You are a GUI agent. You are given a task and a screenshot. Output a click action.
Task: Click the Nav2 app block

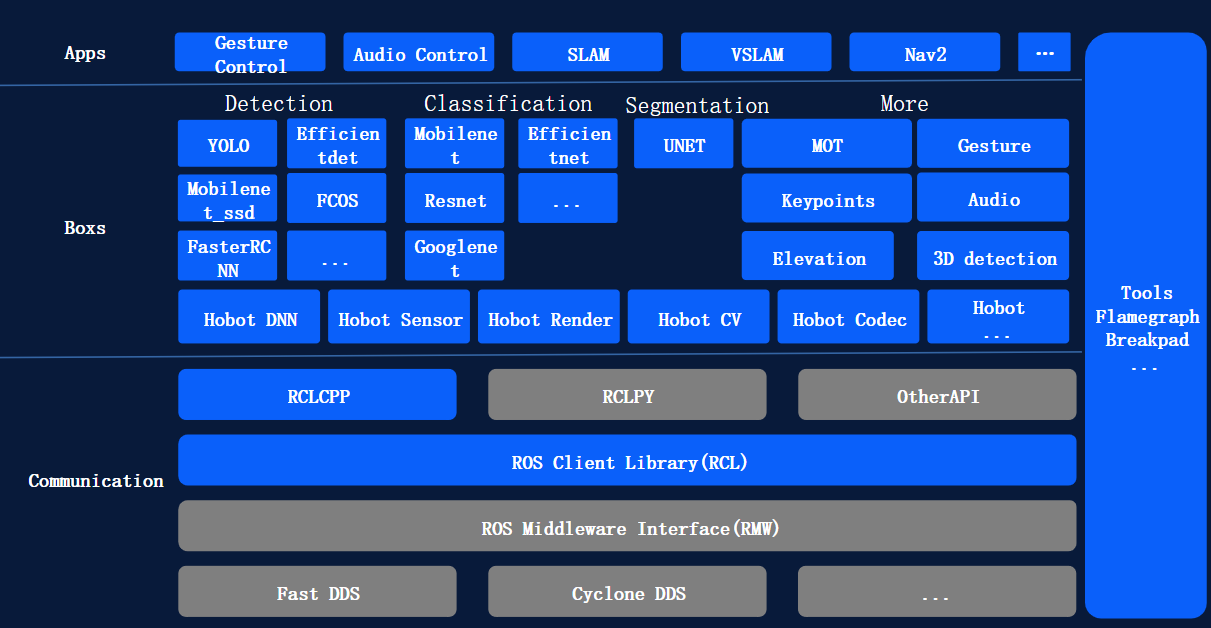(x=925, y=53)
